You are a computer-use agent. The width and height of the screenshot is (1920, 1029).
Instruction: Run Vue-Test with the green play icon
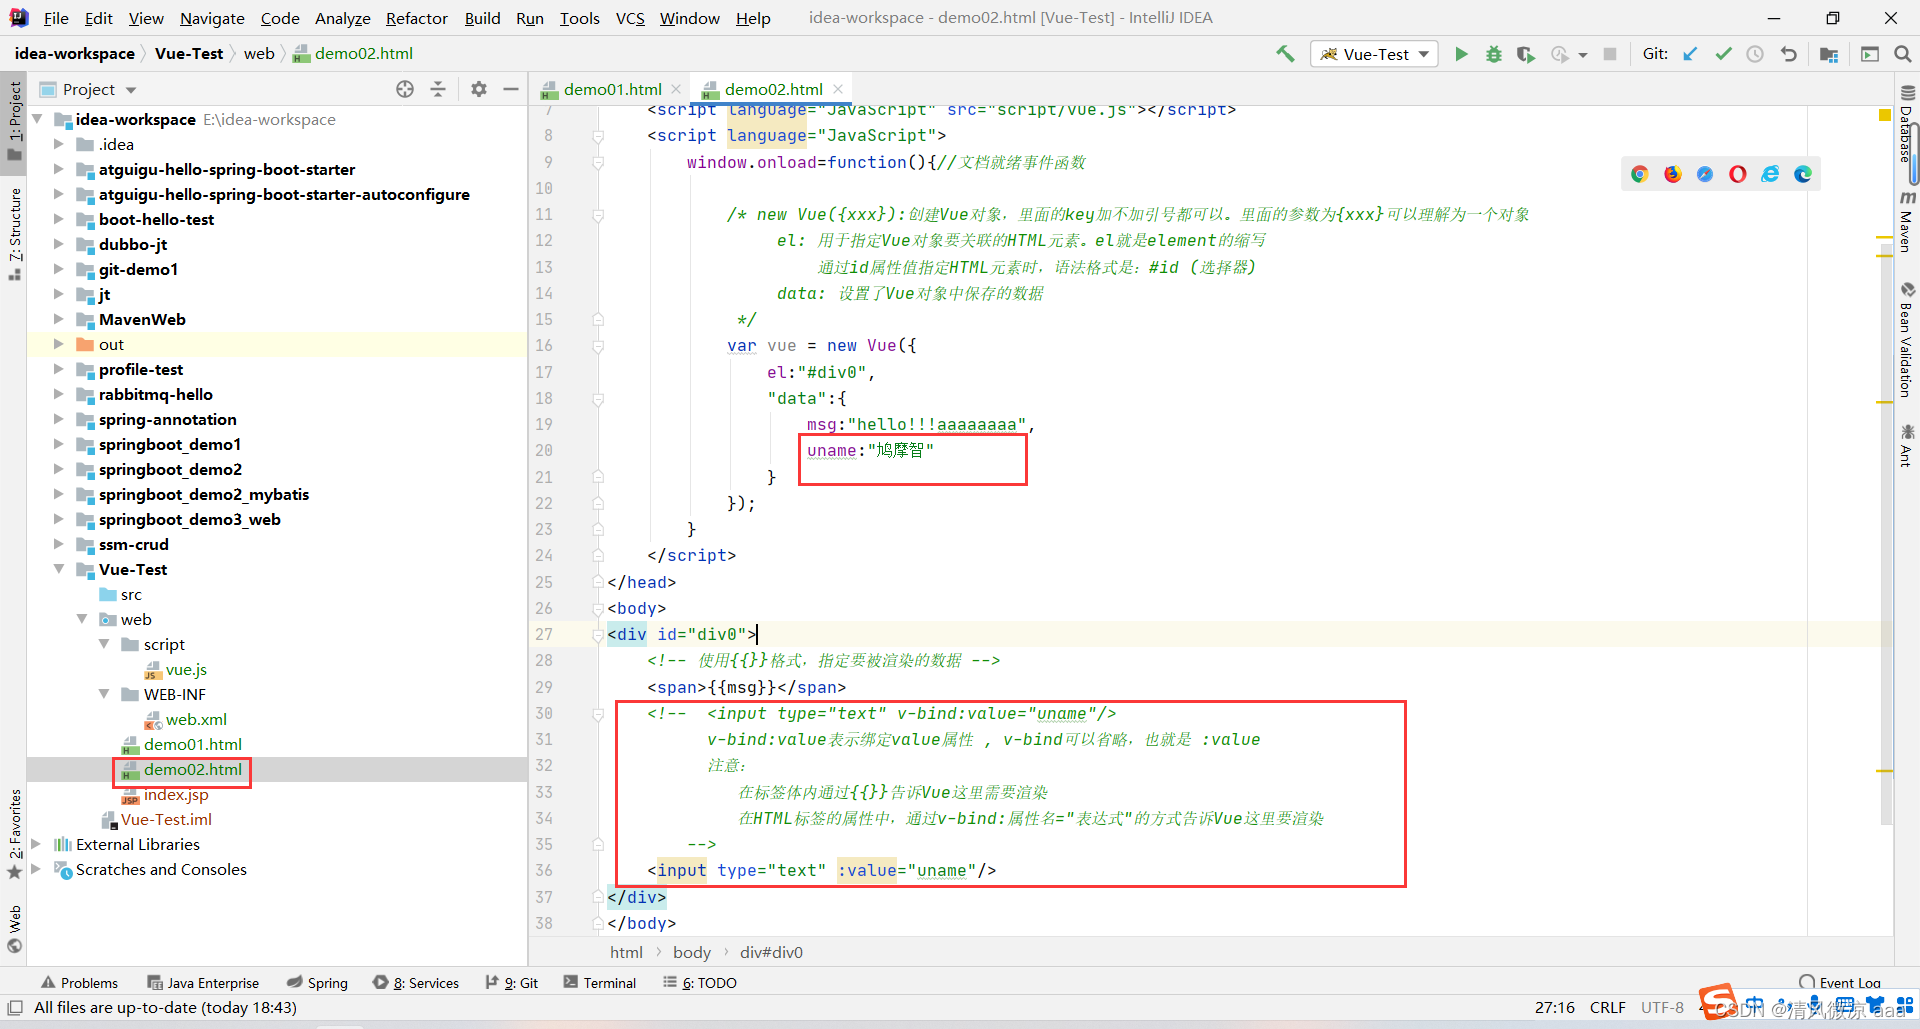pyautogui.click(x=1461, y=54)
